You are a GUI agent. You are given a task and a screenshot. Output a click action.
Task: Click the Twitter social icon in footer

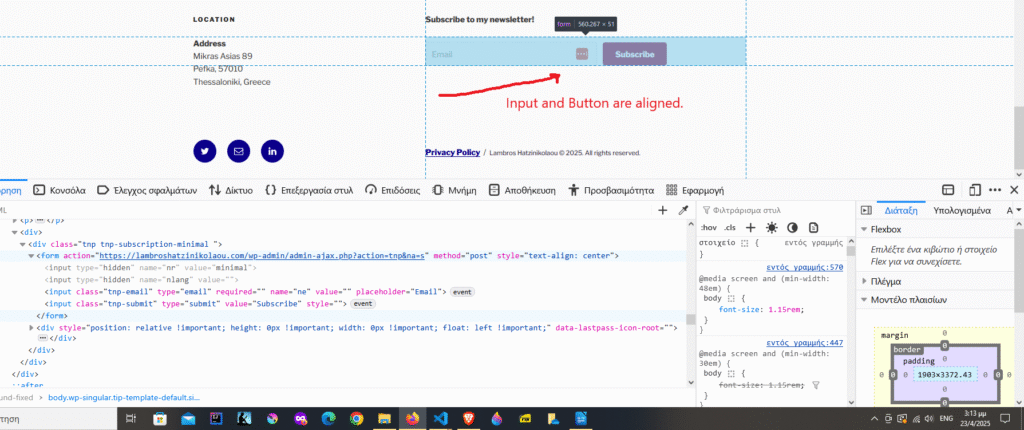click(x=205, y=151)
